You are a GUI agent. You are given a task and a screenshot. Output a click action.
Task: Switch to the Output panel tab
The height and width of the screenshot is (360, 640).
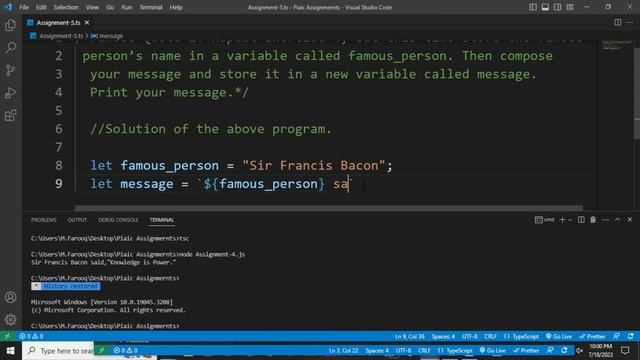coord(77,220)
